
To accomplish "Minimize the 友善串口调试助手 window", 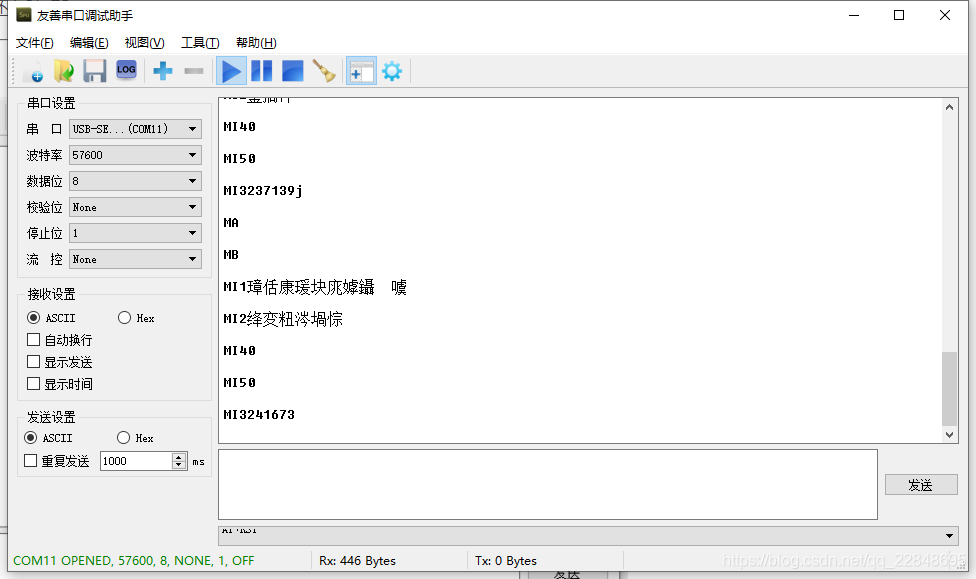I will coord(854,15).
